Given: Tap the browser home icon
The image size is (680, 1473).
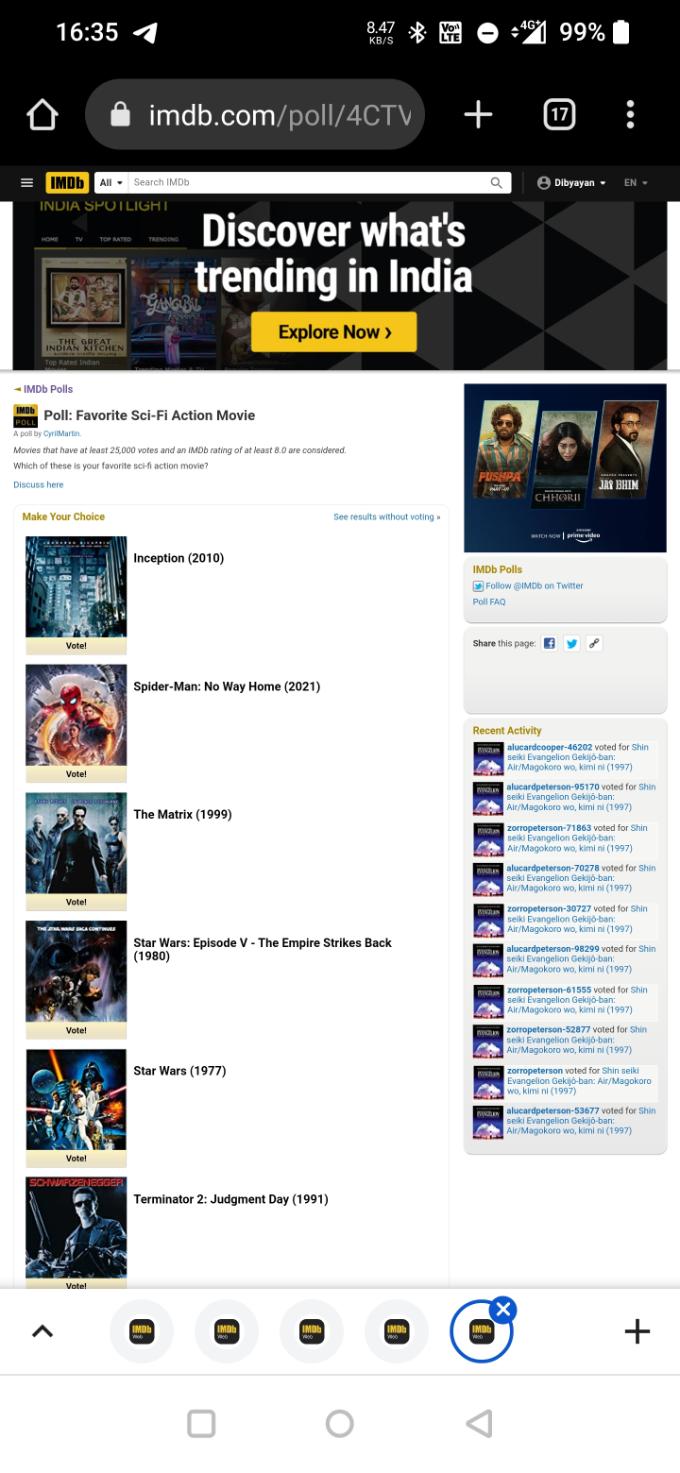Looking at the screenshot, I should click(42, 115).
